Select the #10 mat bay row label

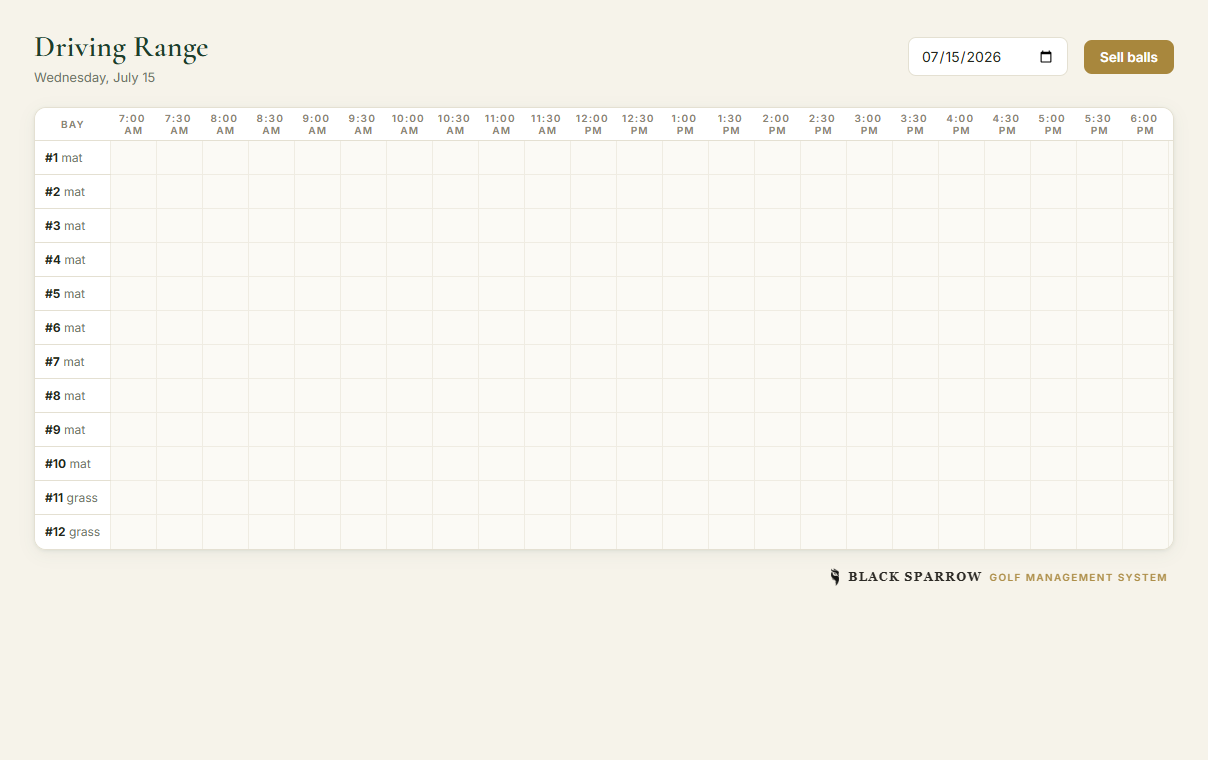click(73, 464)
